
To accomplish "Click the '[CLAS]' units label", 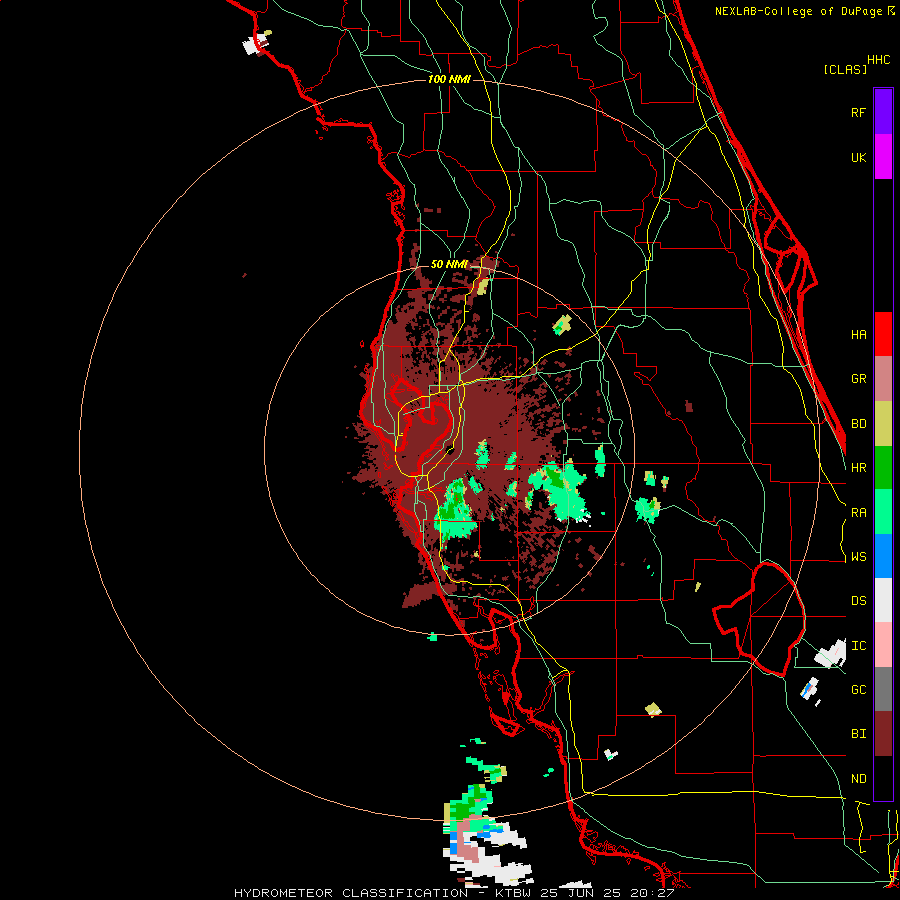I will (845, 69).
